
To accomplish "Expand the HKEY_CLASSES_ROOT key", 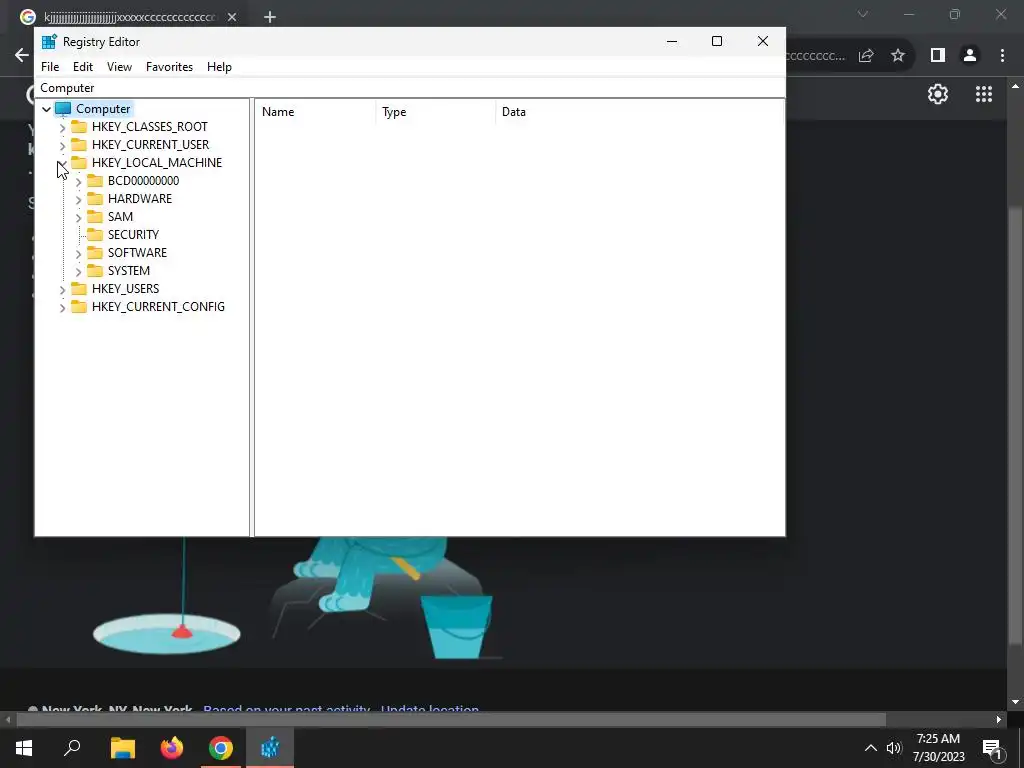I will (x=63, y=127).
